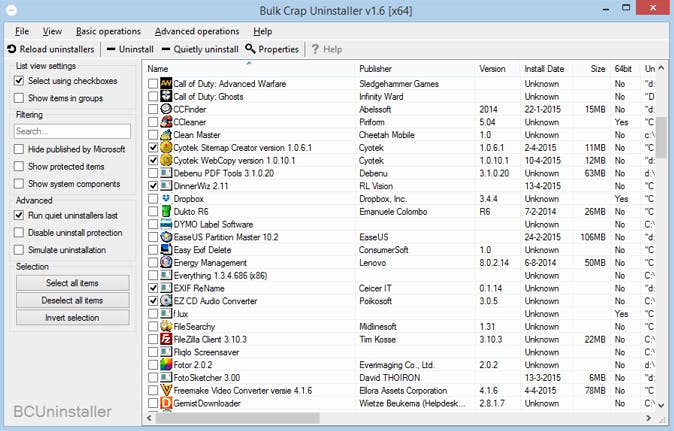Open the Help menu in menu bar

coord(262,31)
